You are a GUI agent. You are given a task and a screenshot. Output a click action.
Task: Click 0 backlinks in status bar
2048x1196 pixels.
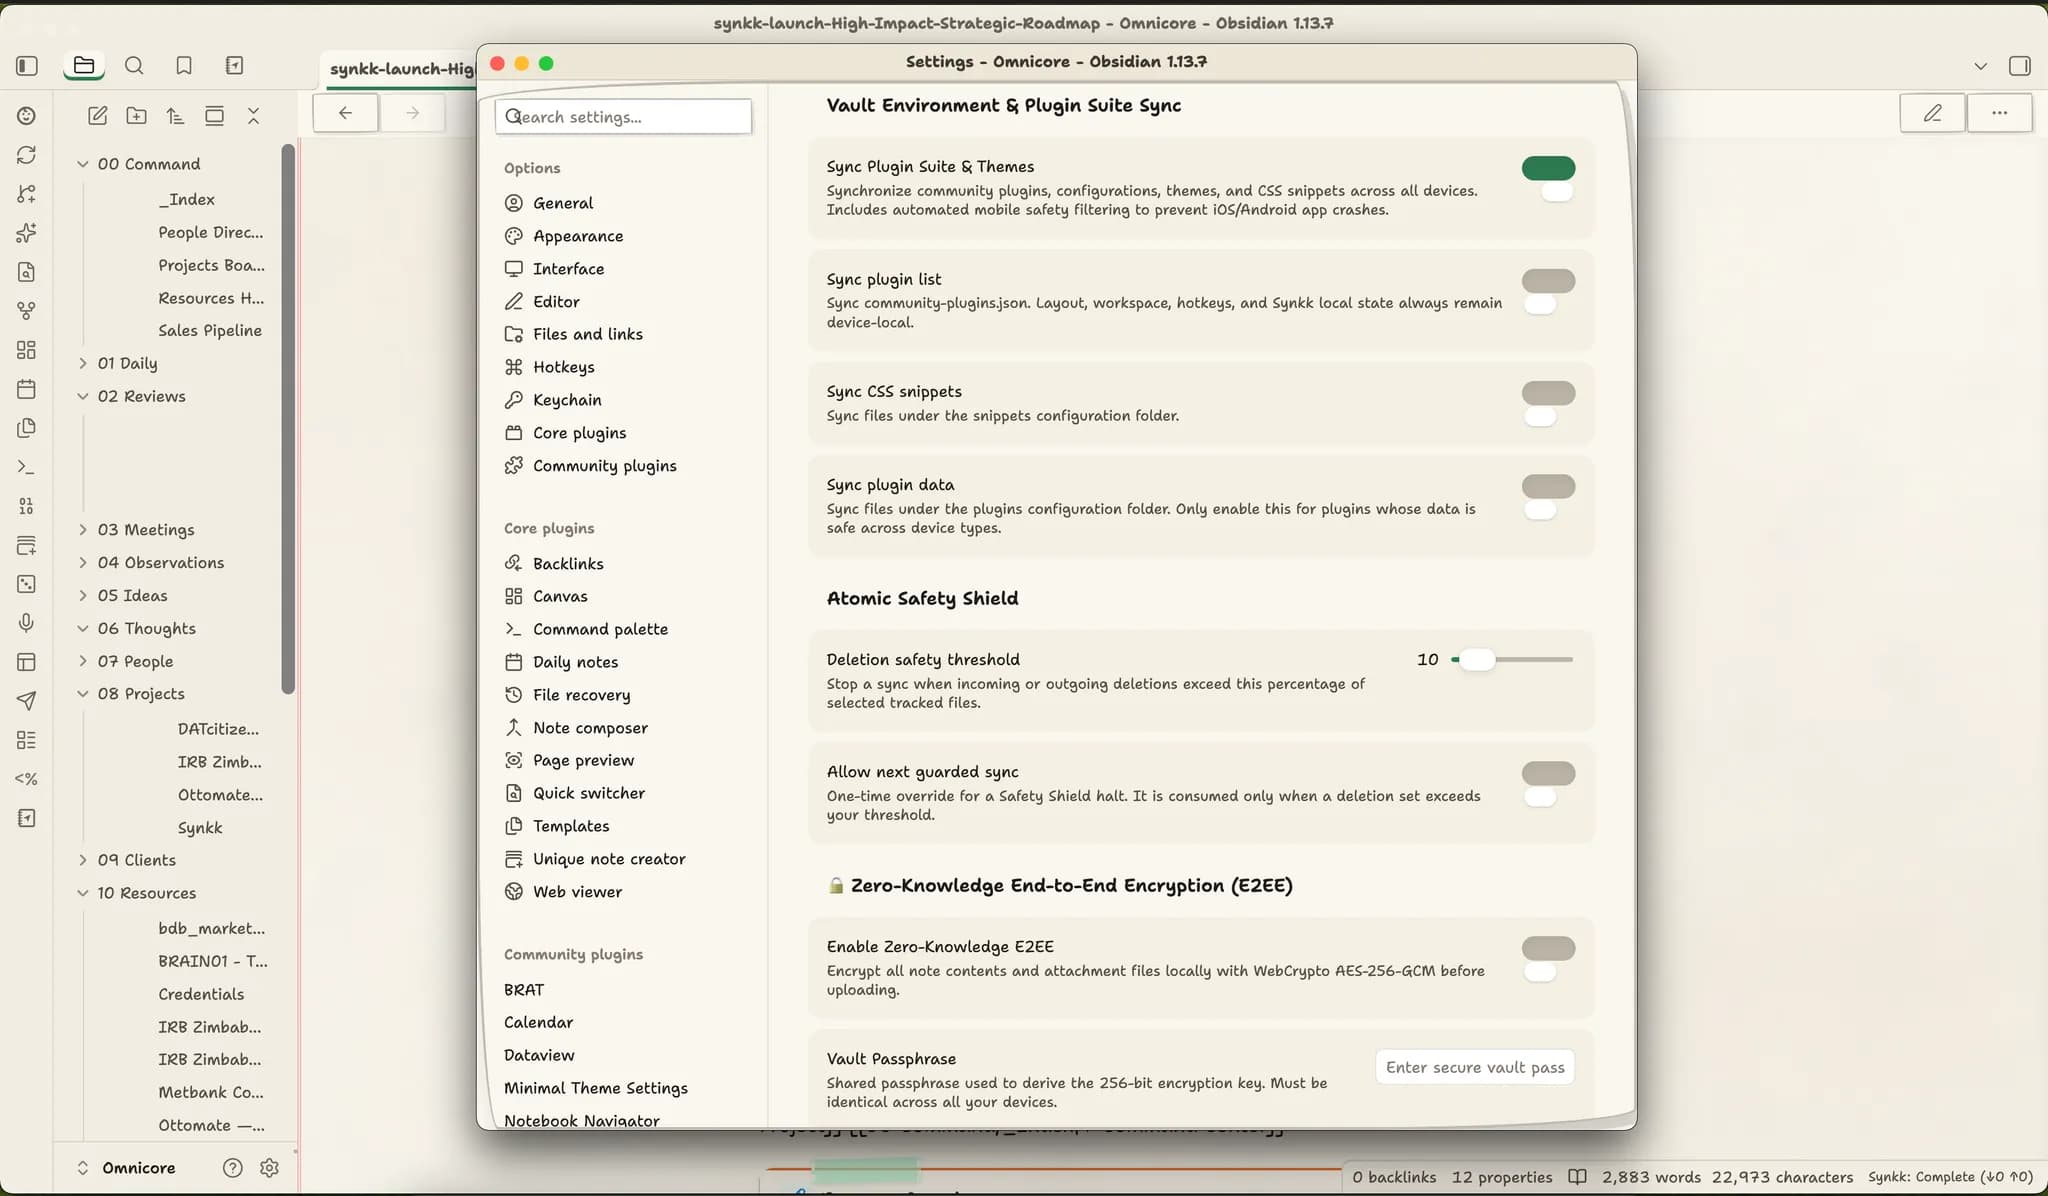tap(1394, 1177)
